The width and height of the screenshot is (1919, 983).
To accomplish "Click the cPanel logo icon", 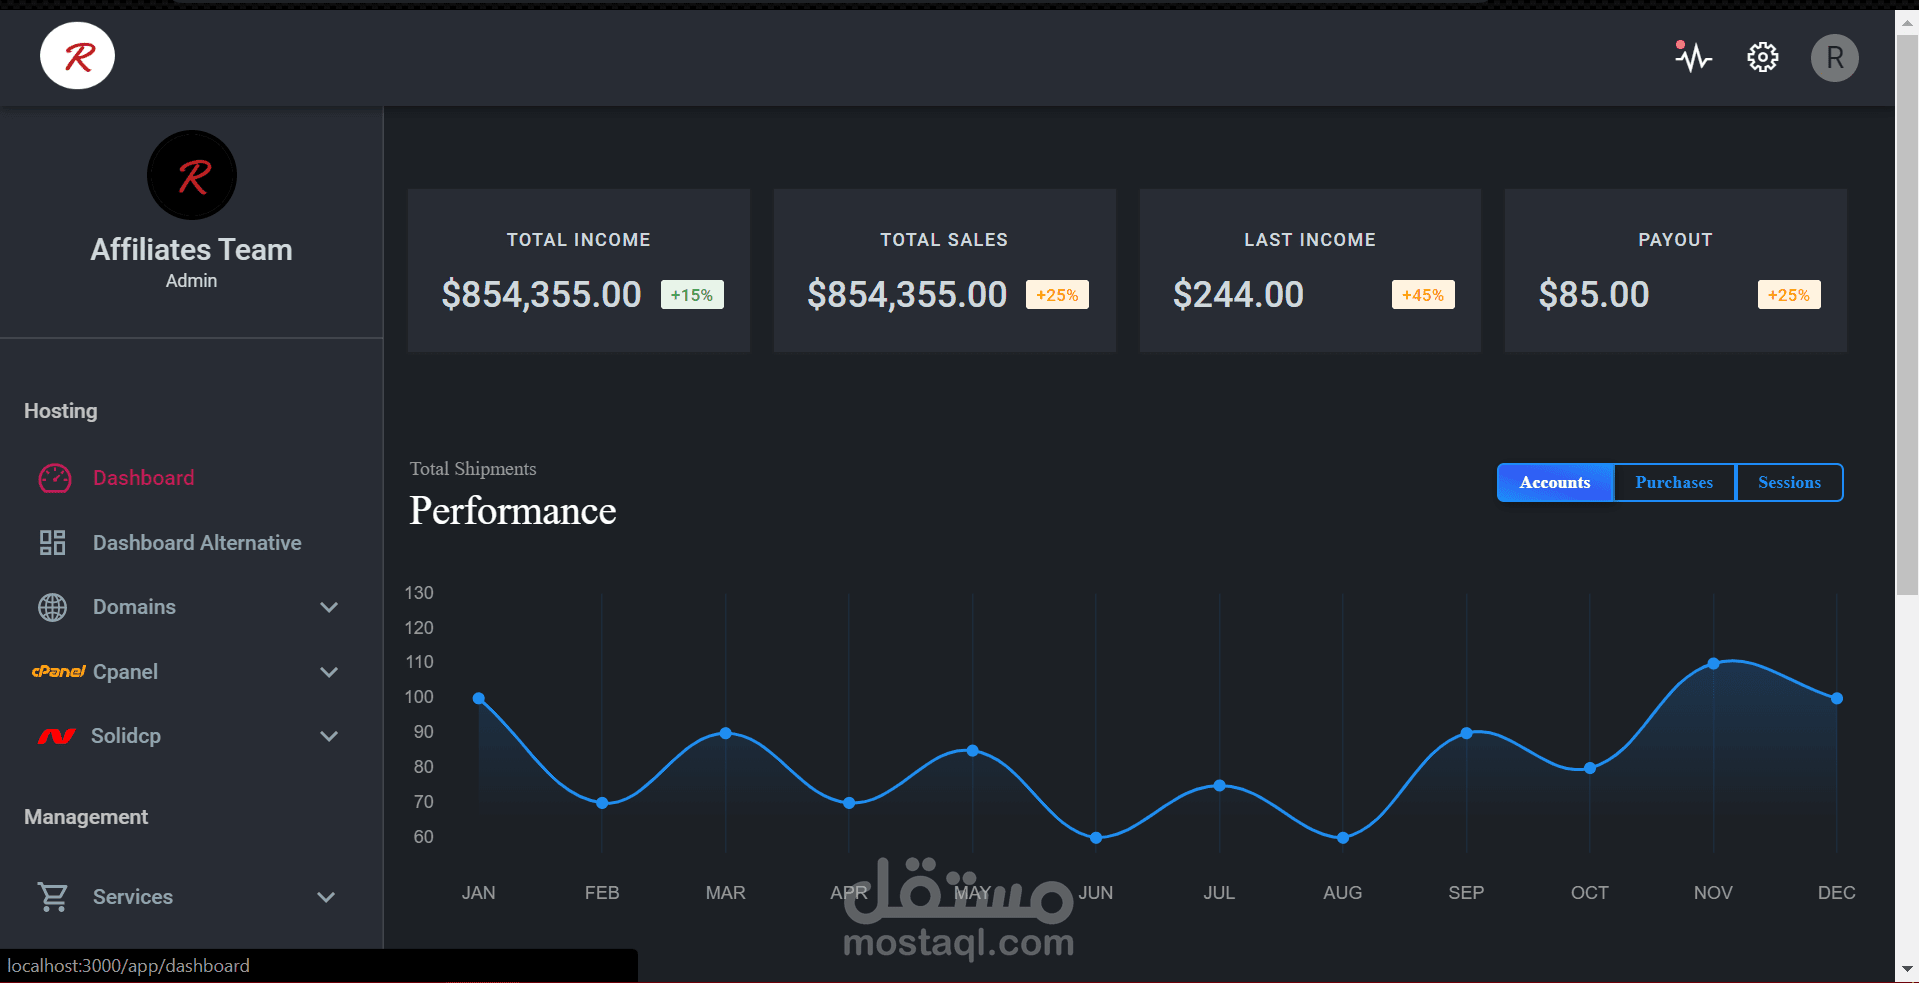I will tap(58, 671).
